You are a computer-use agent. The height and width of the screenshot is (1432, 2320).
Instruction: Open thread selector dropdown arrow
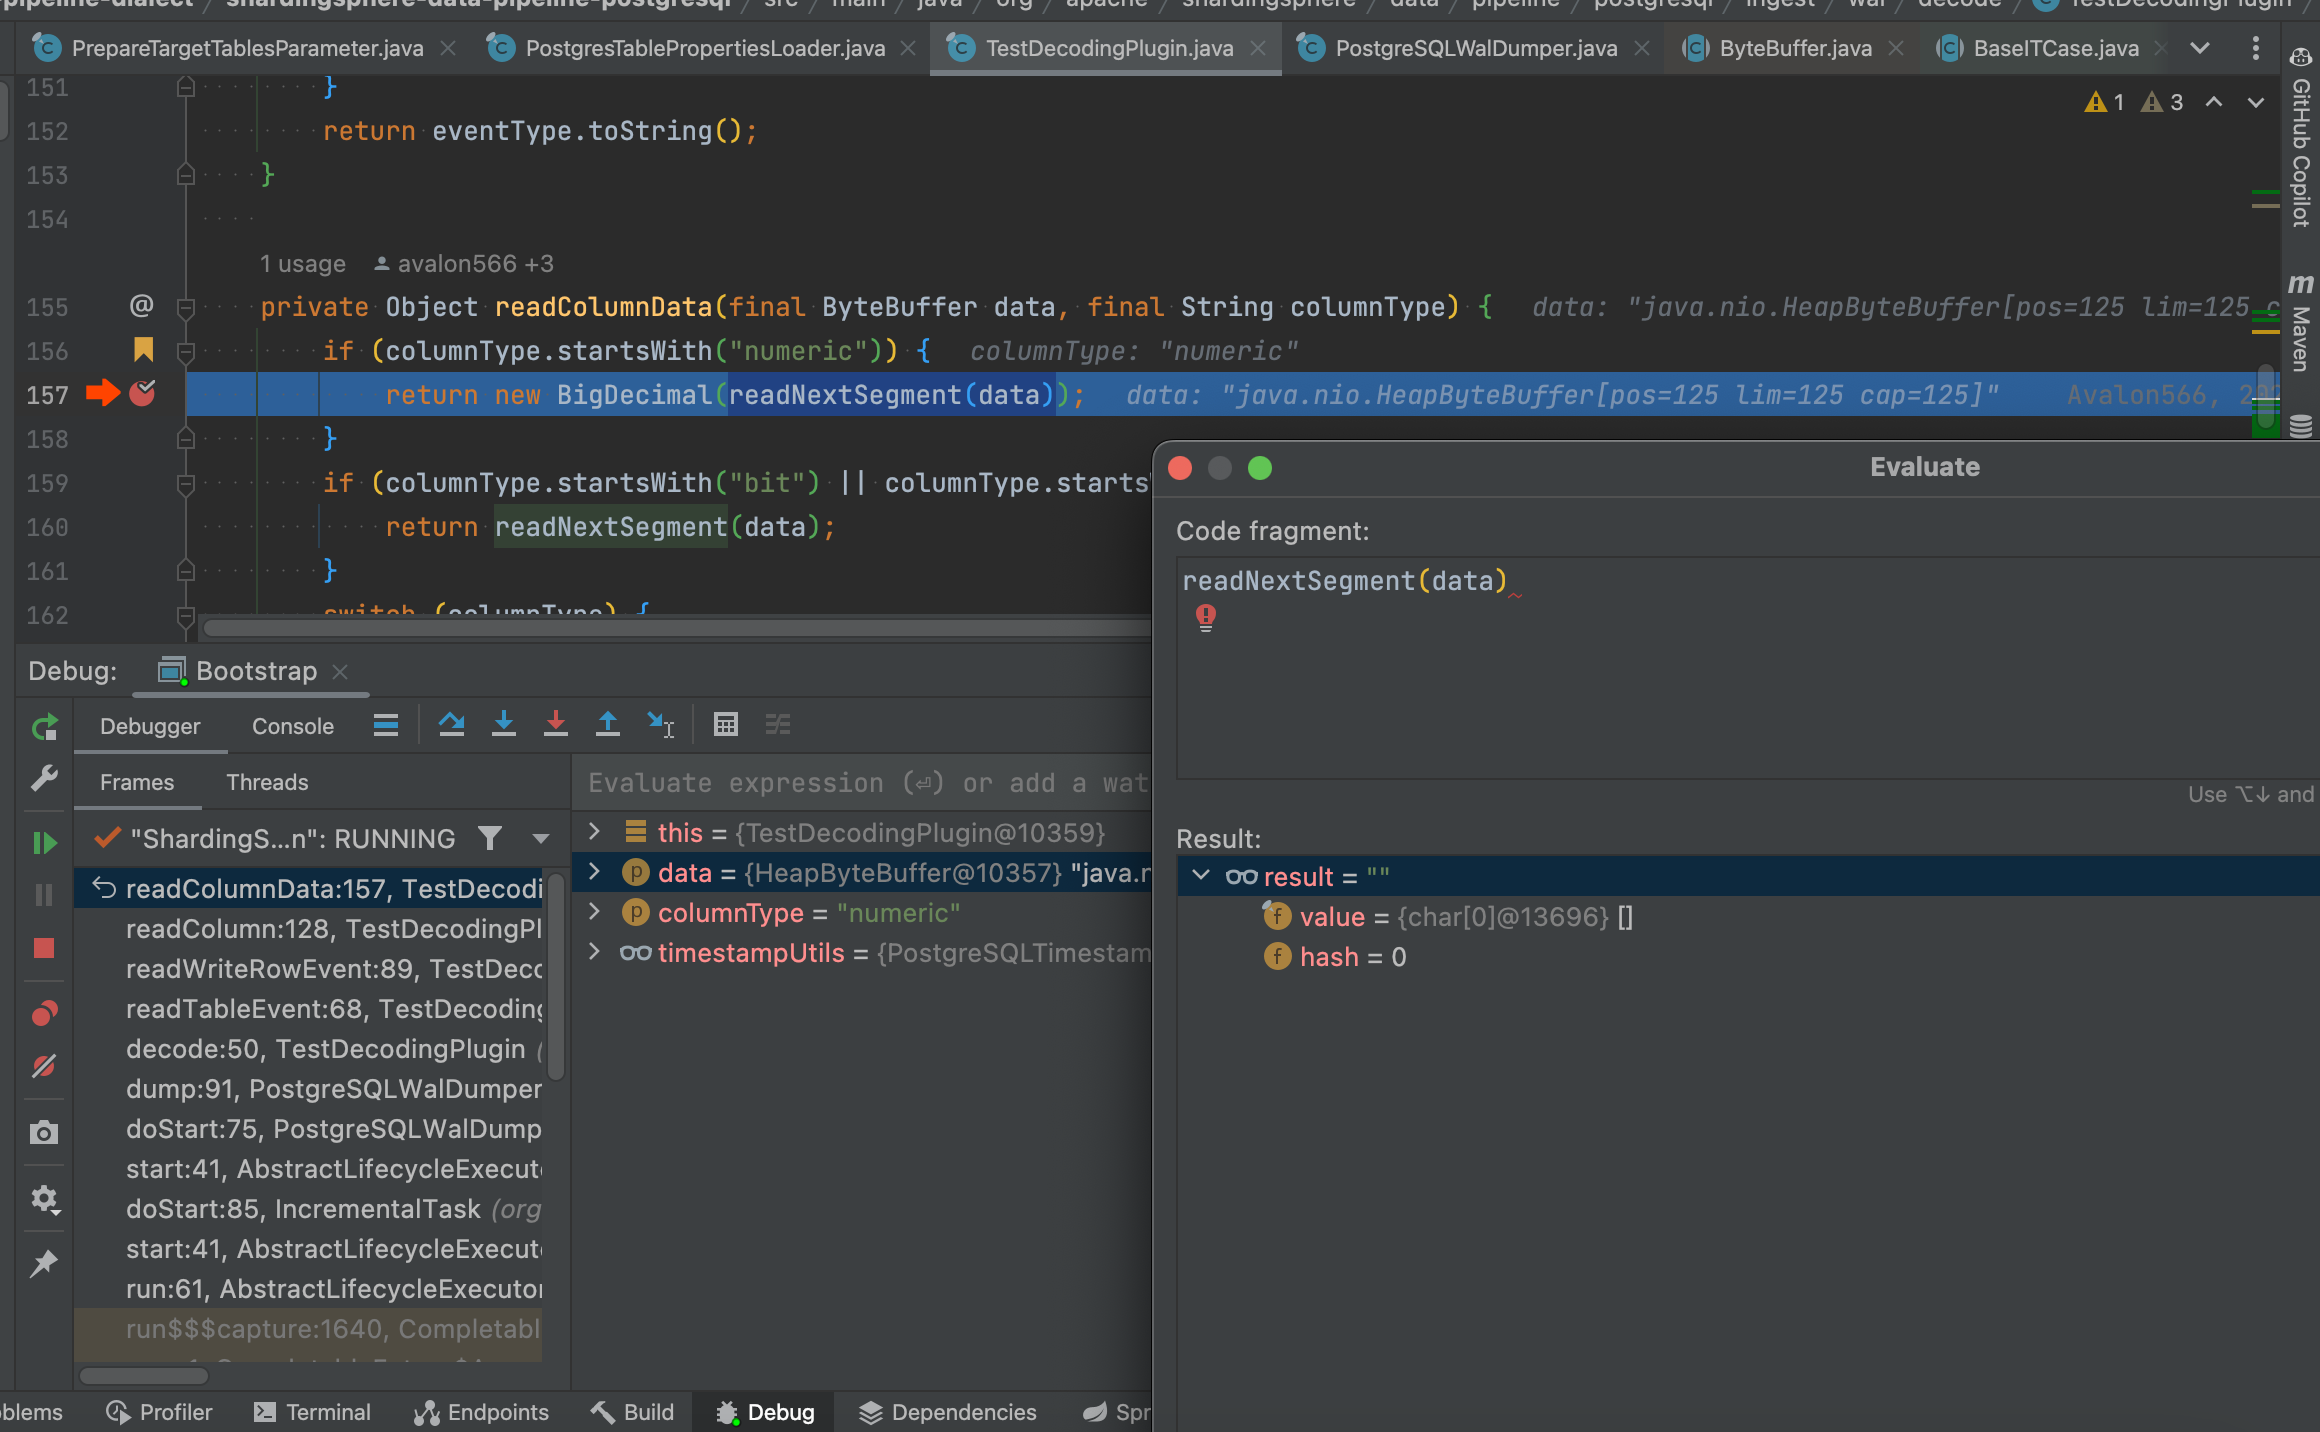point(541,839)
